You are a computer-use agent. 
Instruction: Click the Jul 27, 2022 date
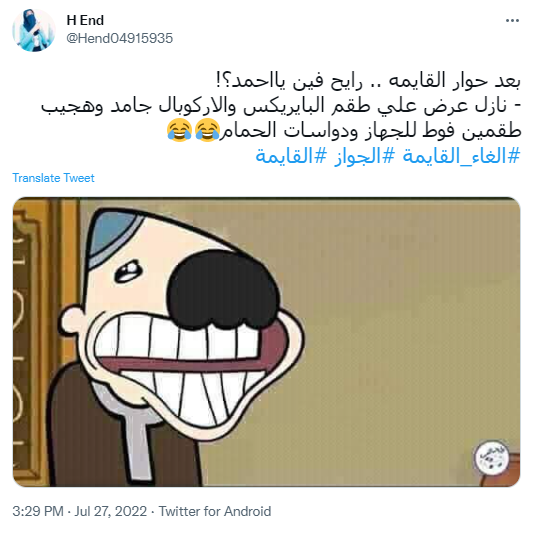click(x=111, y=511)
